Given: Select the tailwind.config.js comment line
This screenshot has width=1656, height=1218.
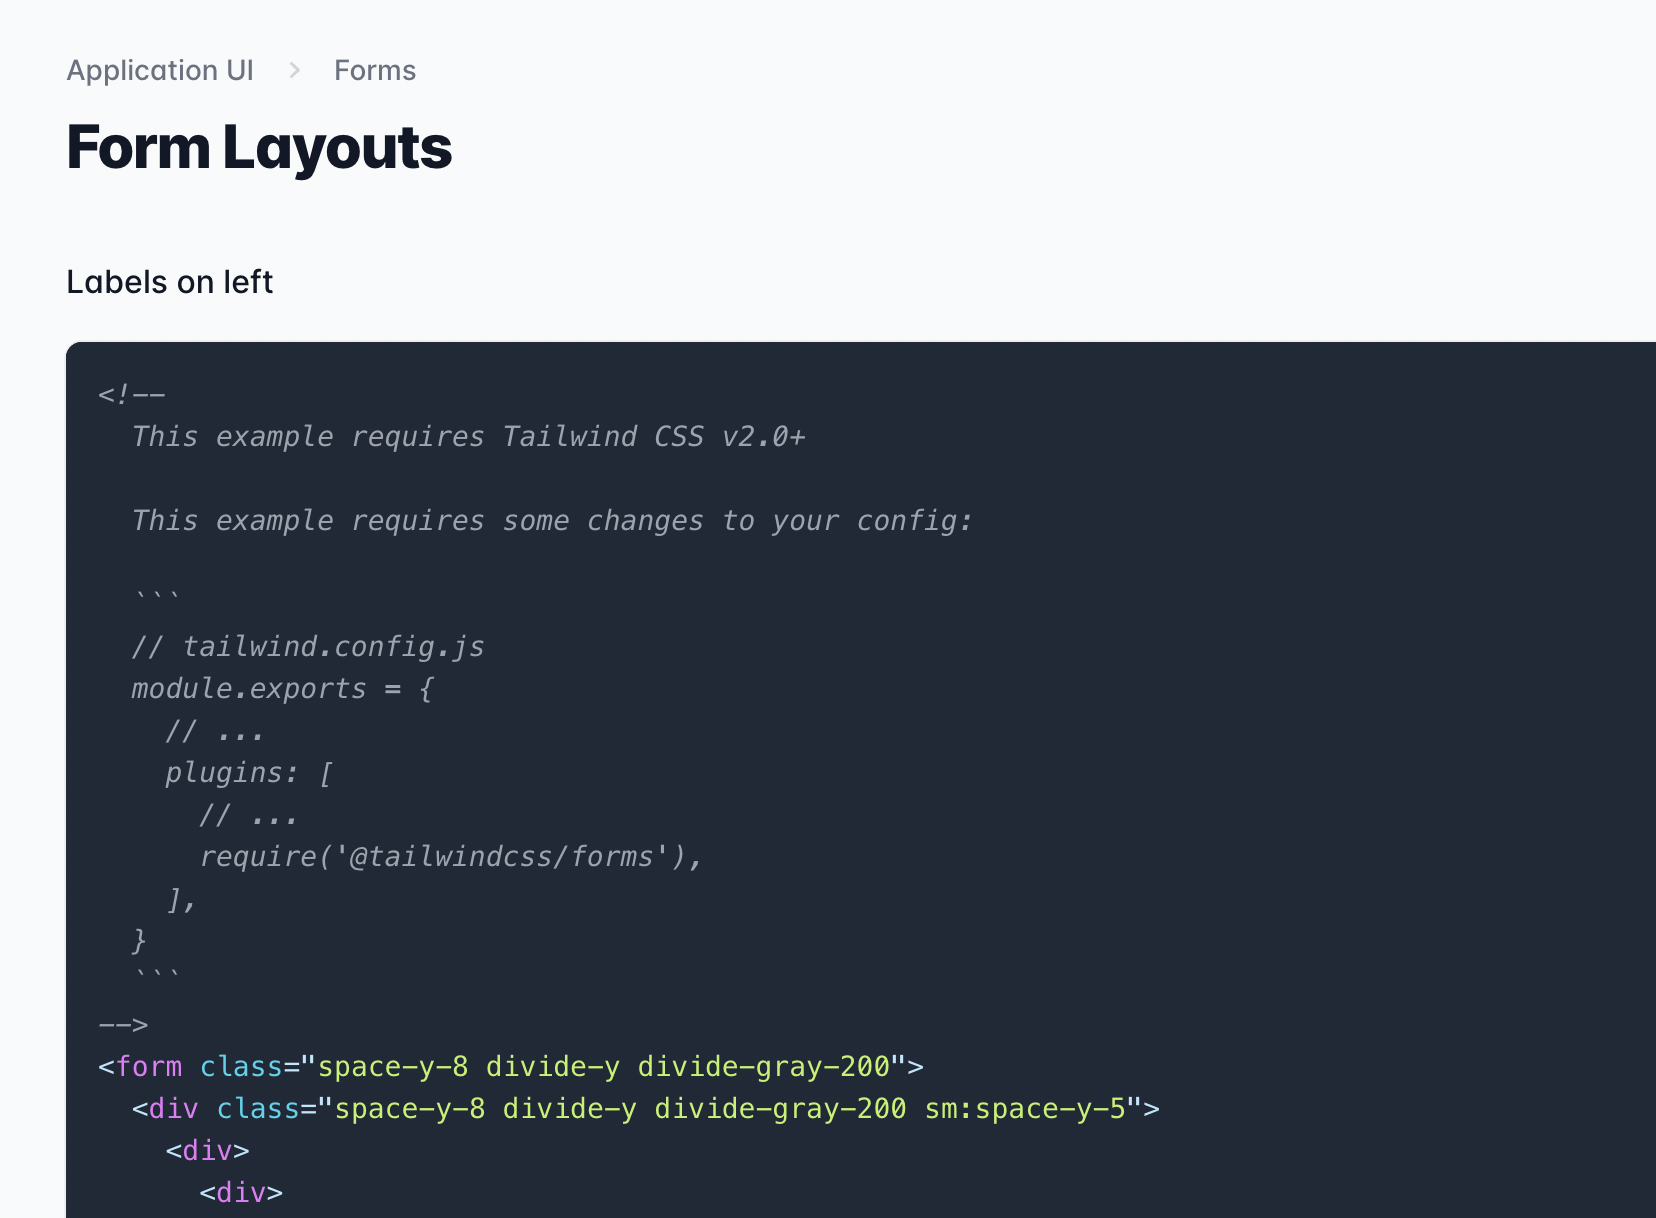Looking at the screenshot, I should [307, 646].
